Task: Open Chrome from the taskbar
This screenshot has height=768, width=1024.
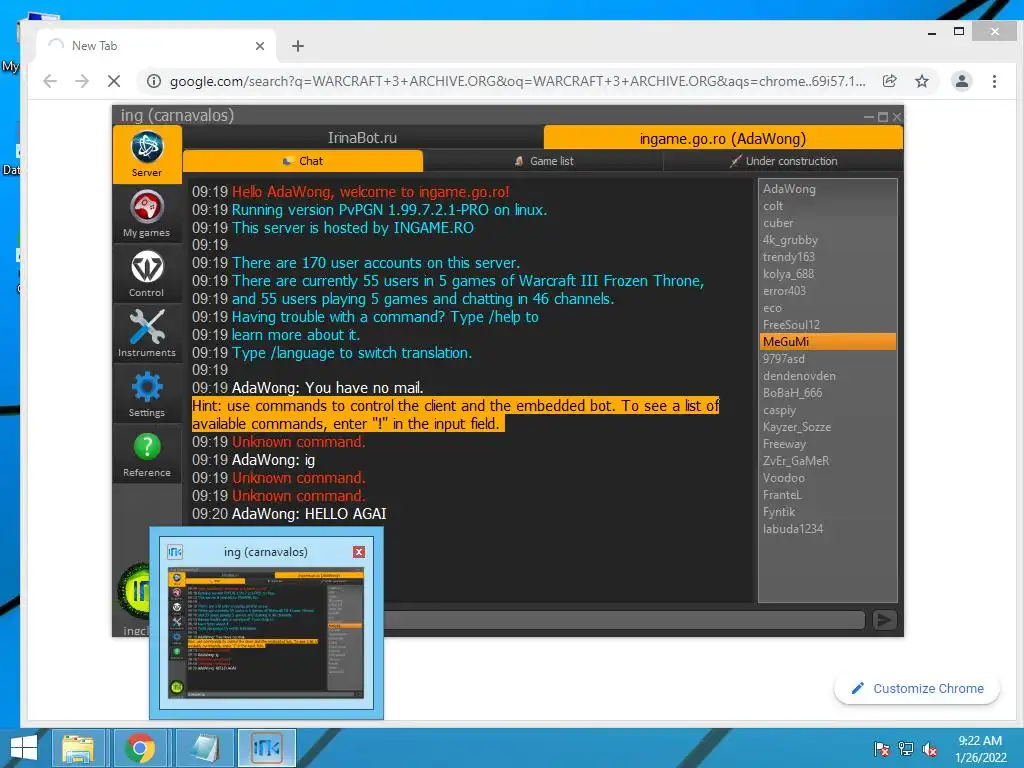Action: 140,748
